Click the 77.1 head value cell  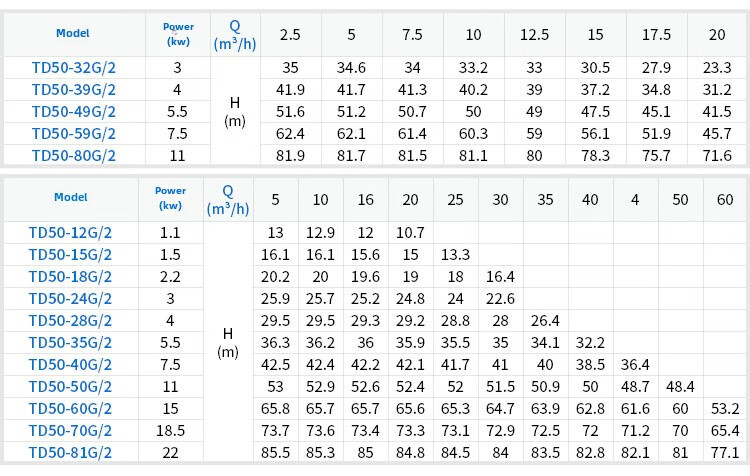point(725,452)
